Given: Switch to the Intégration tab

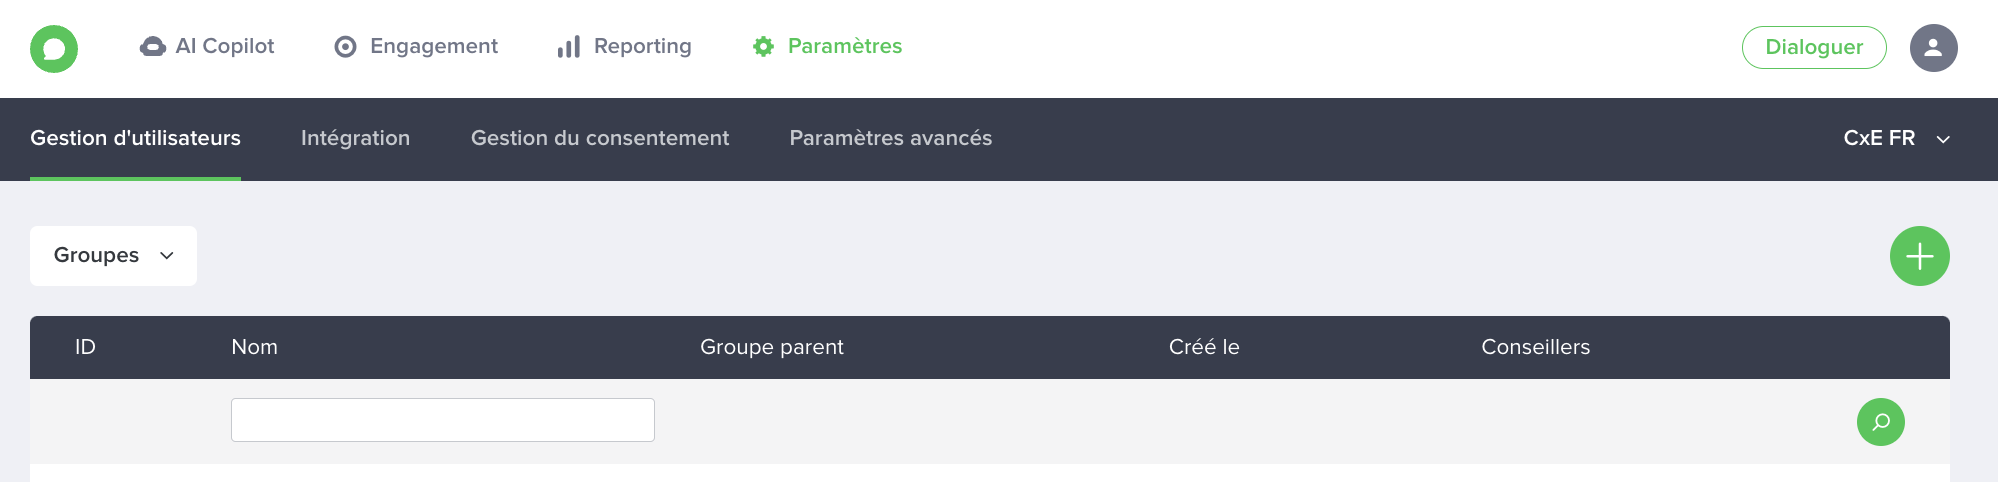Looking at the screenshot, I should (355, 138).
